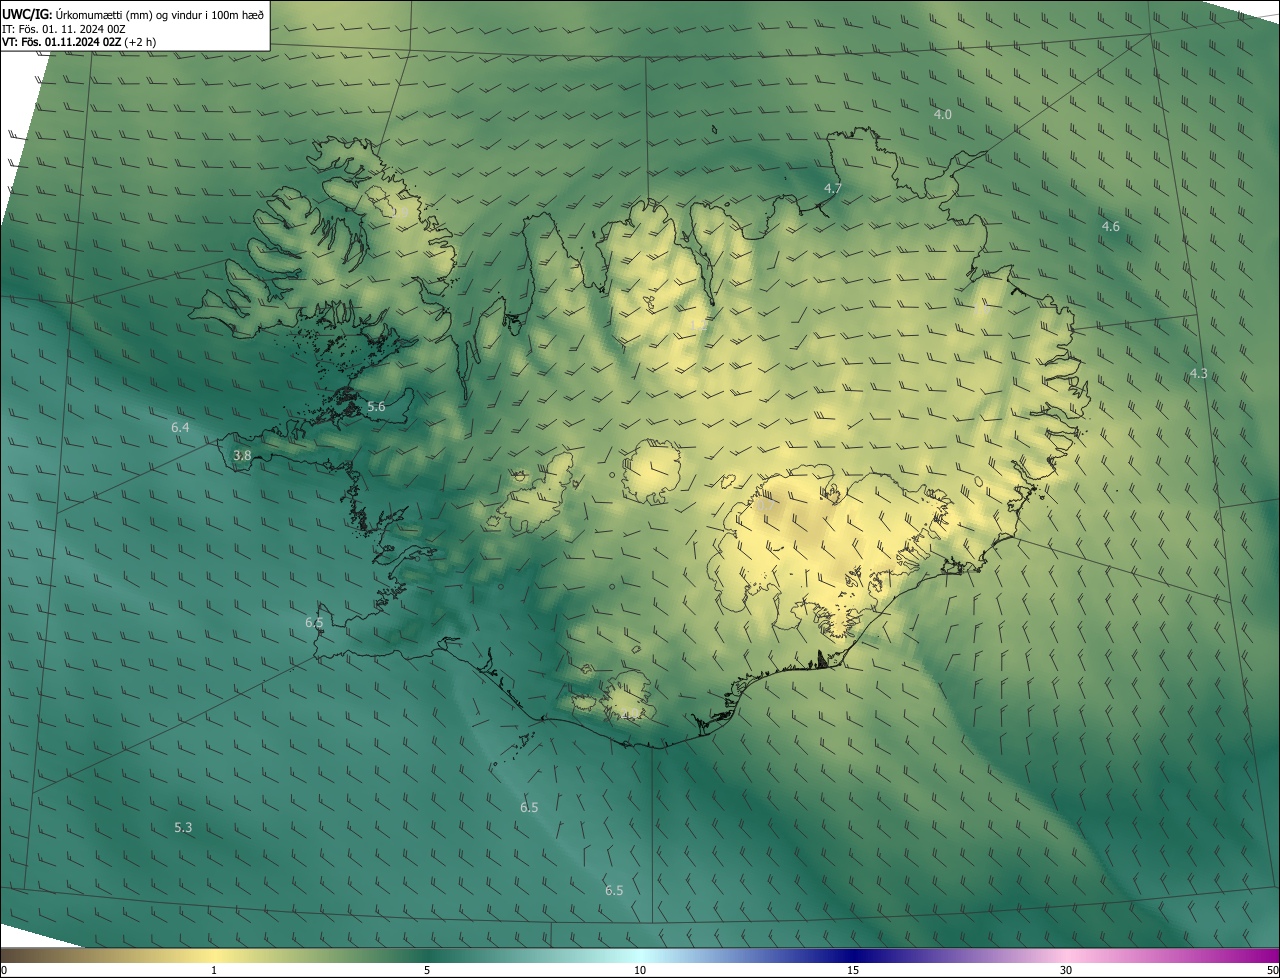Click the 'VT: Fös. 01.11.2024 02Z (+2 h)' line

78,42
